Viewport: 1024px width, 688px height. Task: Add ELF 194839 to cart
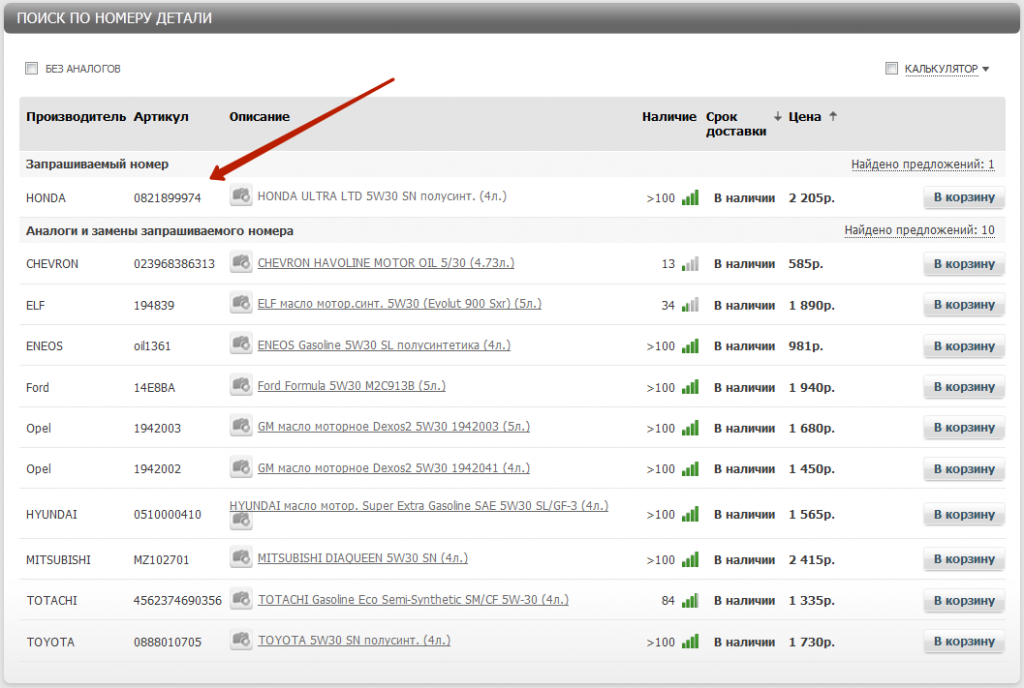coord(964,305)
